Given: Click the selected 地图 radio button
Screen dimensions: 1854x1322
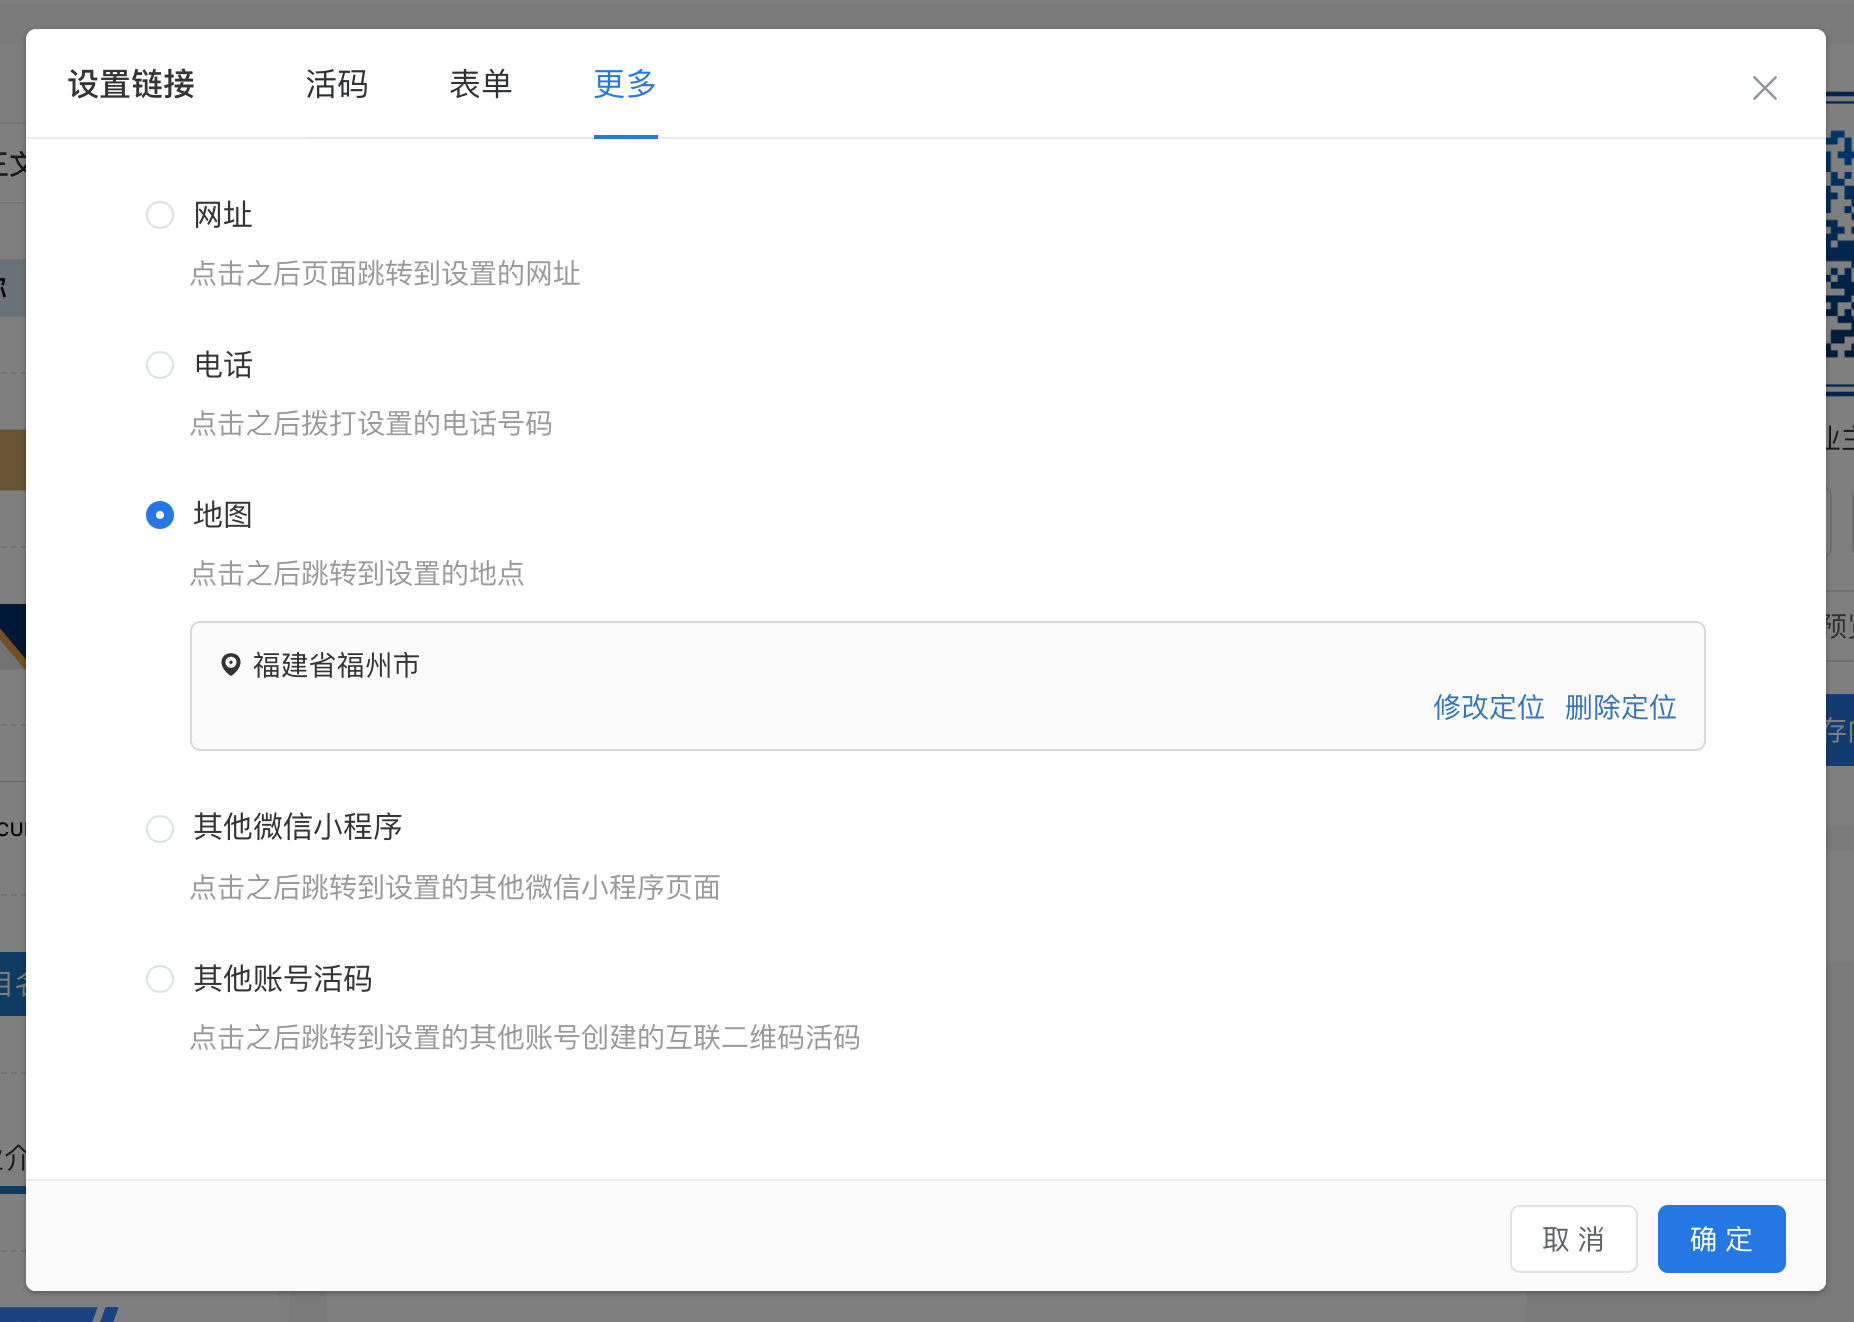Looking at the screenshot, I should click(160, 515).
